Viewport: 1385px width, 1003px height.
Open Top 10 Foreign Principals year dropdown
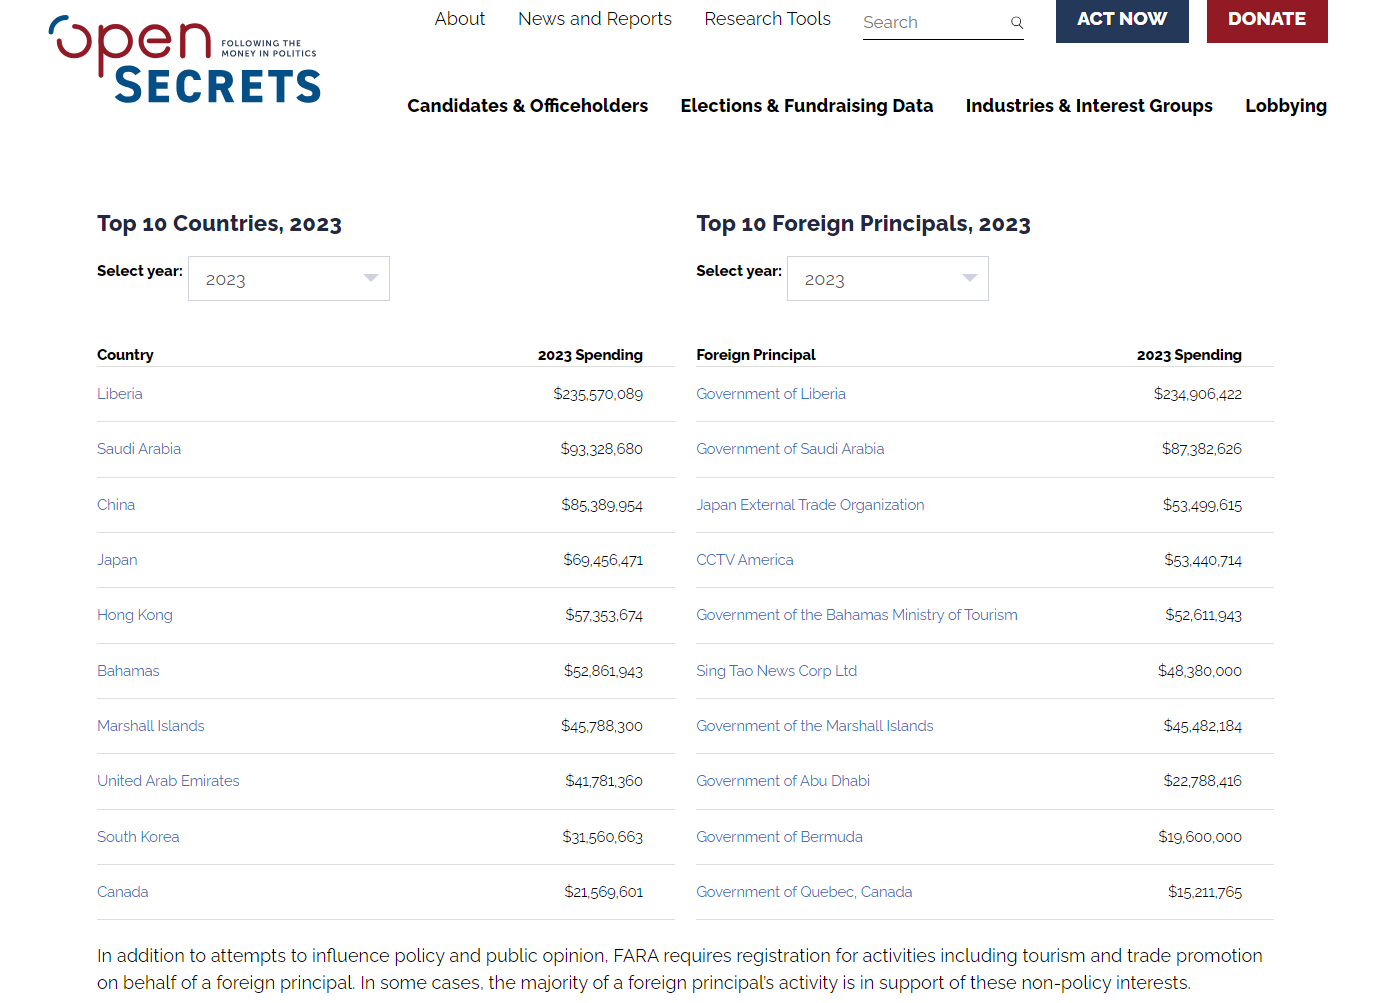coord(888,279)
